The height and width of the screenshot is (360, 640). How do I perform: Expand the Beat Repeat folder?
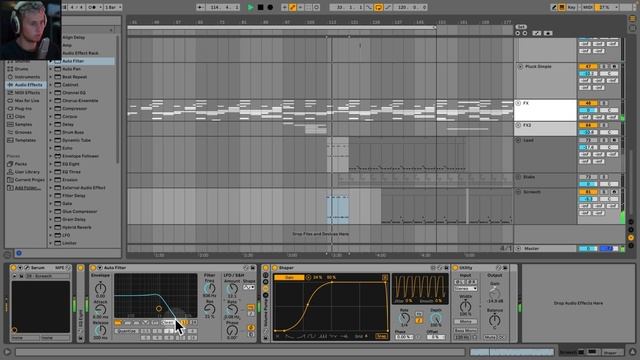tap(51, 77)
